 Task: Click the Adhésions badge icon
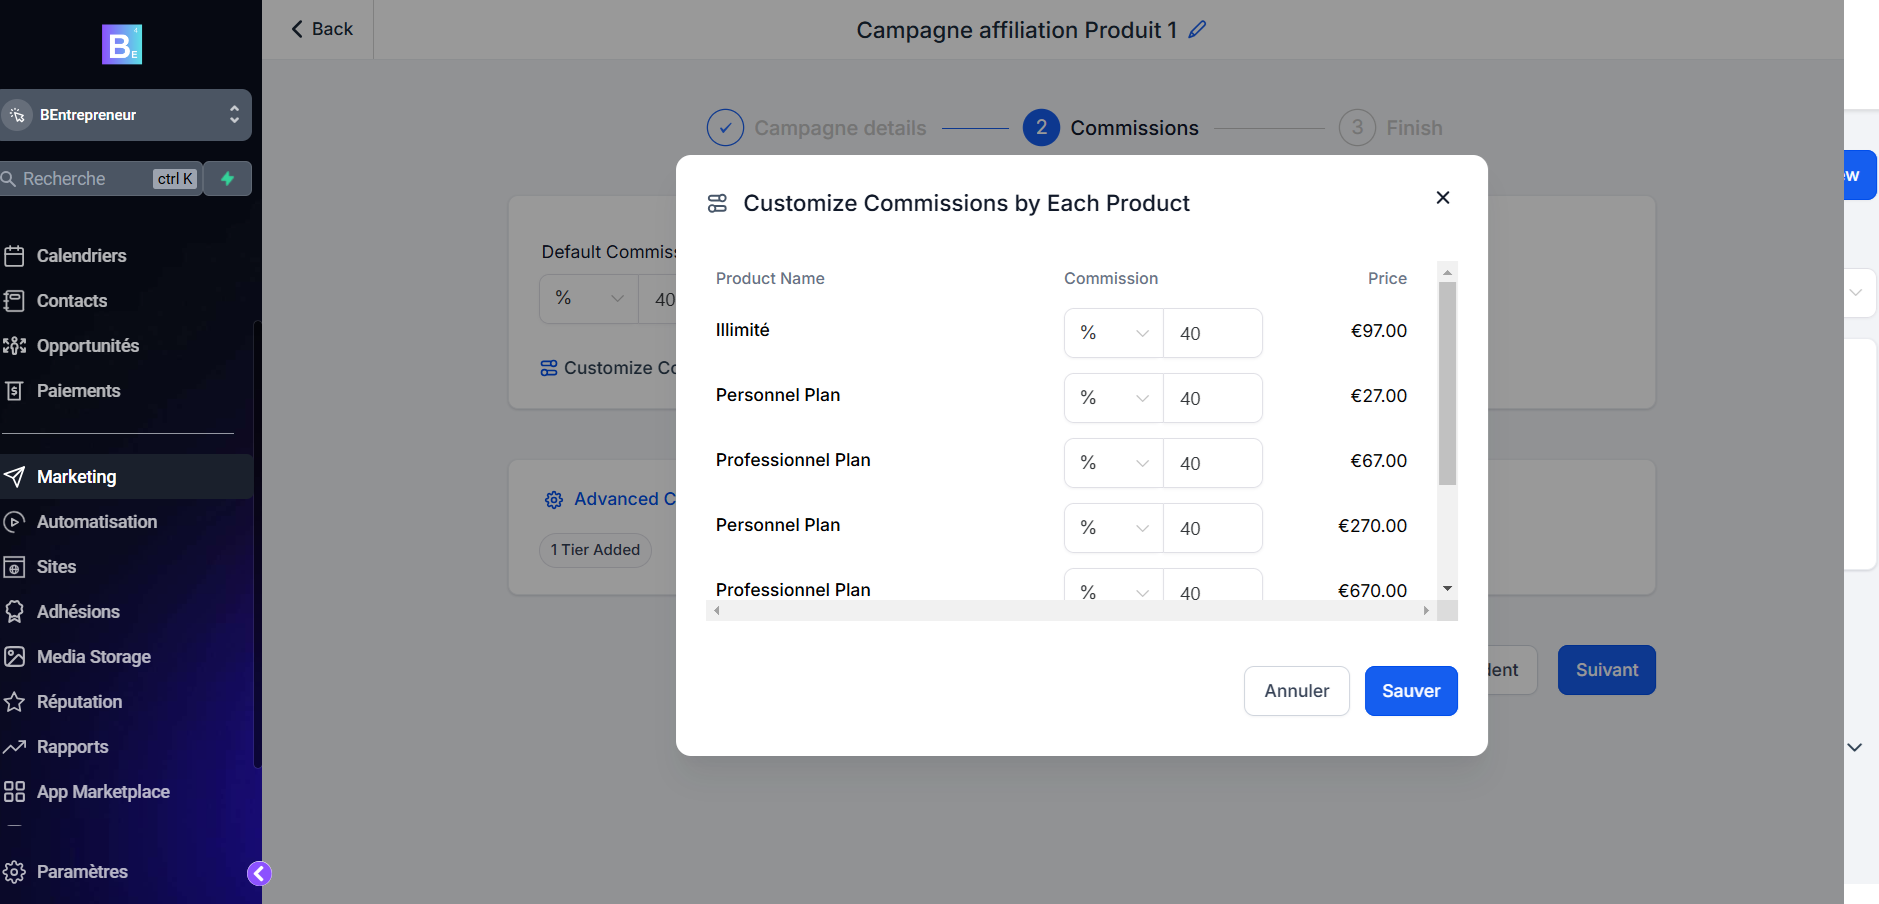coord(14,612)
